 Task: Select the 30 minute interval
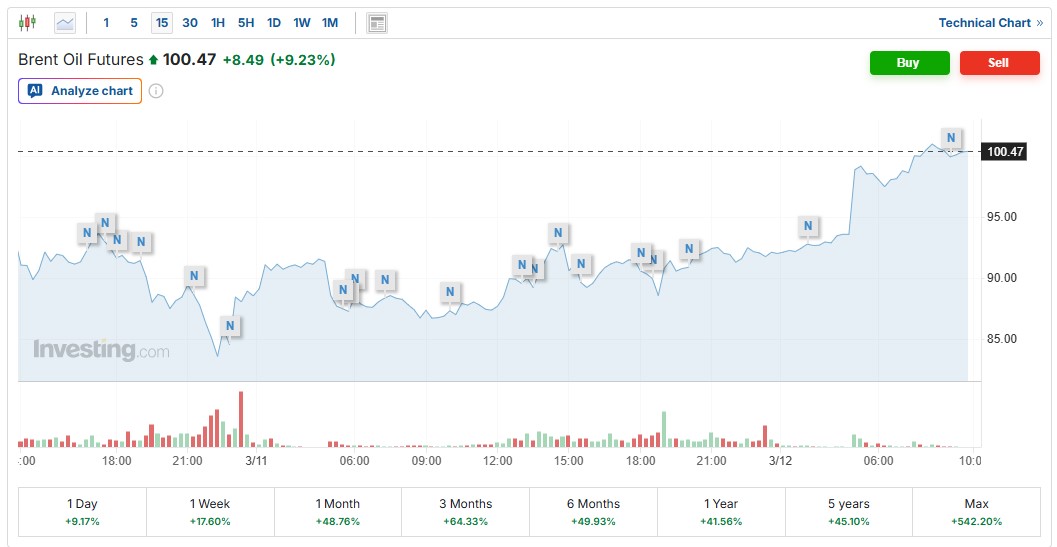coord(190,22)
